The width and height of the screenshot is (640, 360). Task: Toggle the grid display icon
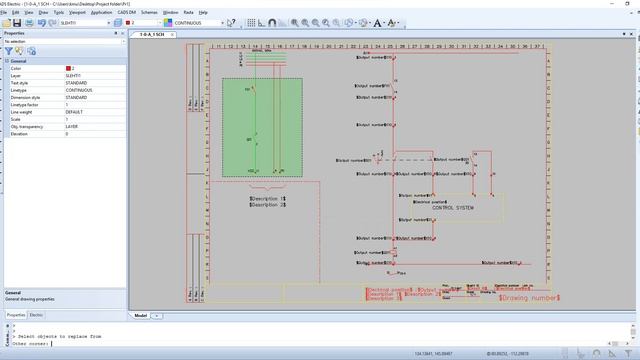(251, 23)
